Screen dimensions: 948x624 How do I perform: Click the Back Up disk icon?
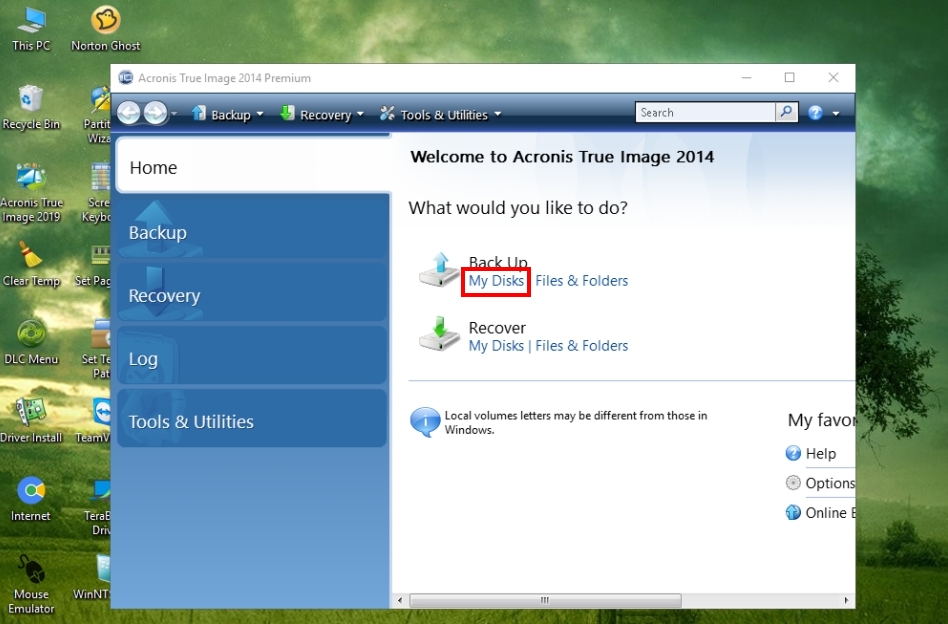(440, 270)
